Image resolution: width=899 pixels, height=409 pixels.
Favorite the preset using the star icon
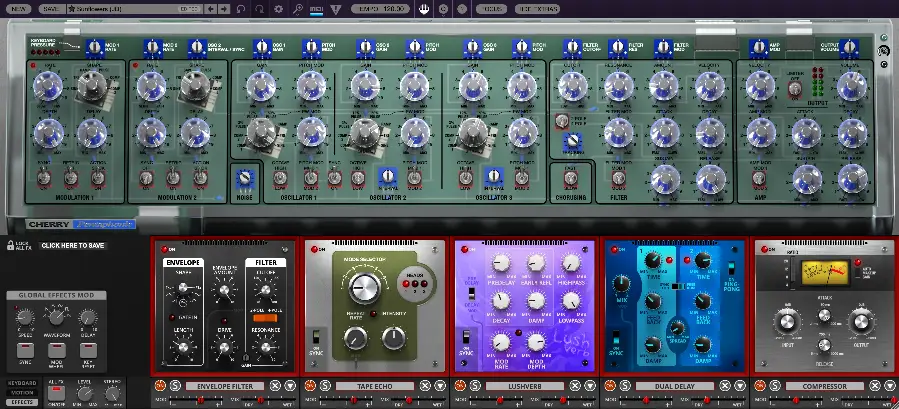pyautogui.click(x=72, y=9)
